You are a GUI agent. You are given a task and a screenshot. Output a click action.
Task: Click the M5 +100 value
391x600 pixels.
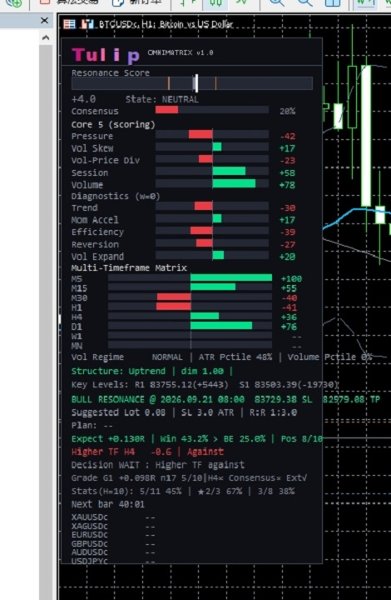click(292, 279)
